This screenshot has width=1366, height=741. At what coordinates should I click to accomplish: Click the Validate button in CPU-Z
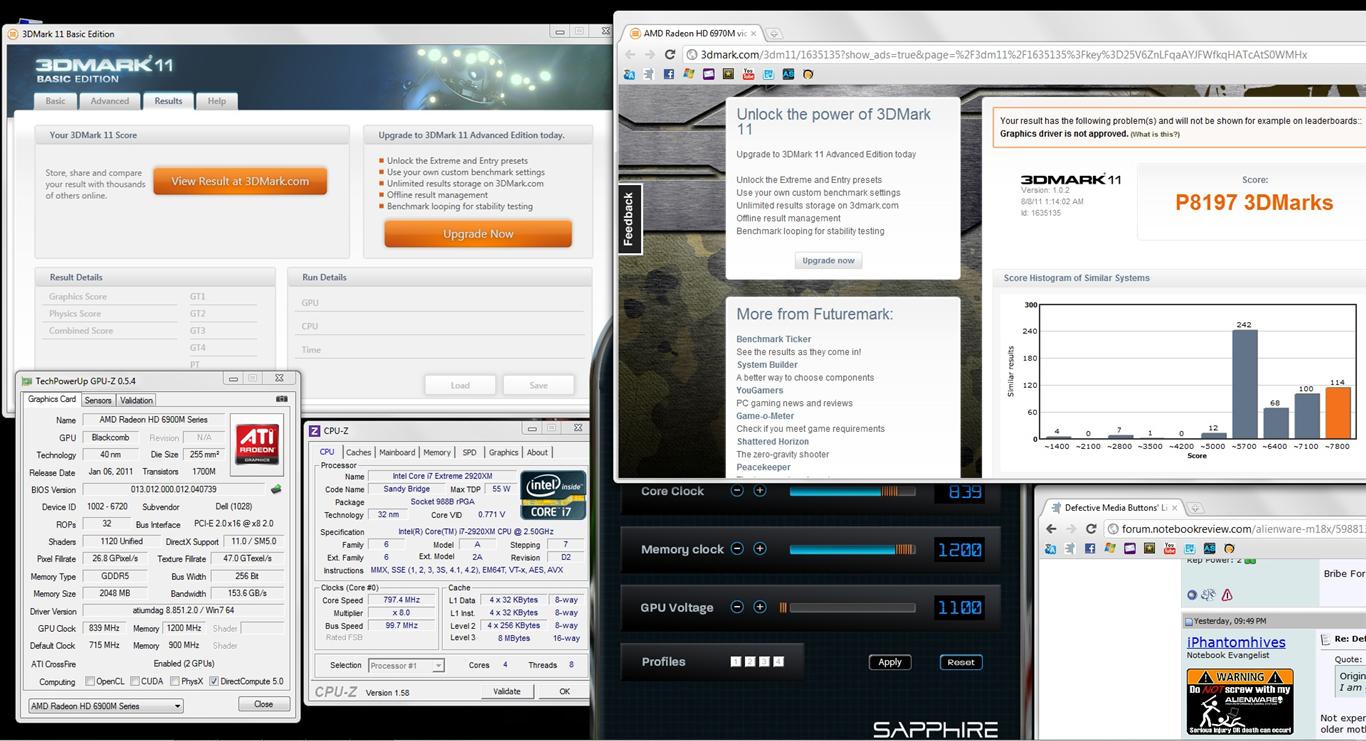click(507, 691)
